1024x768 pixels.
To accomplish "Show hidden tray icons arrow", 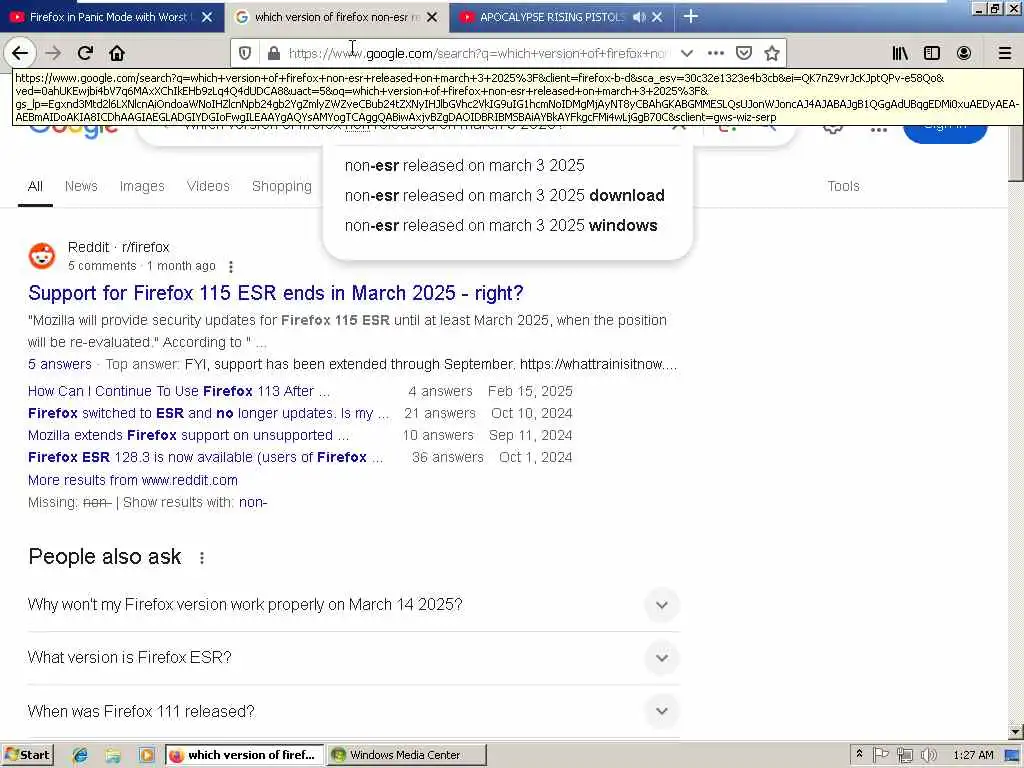I will click(x=859, y=754).
